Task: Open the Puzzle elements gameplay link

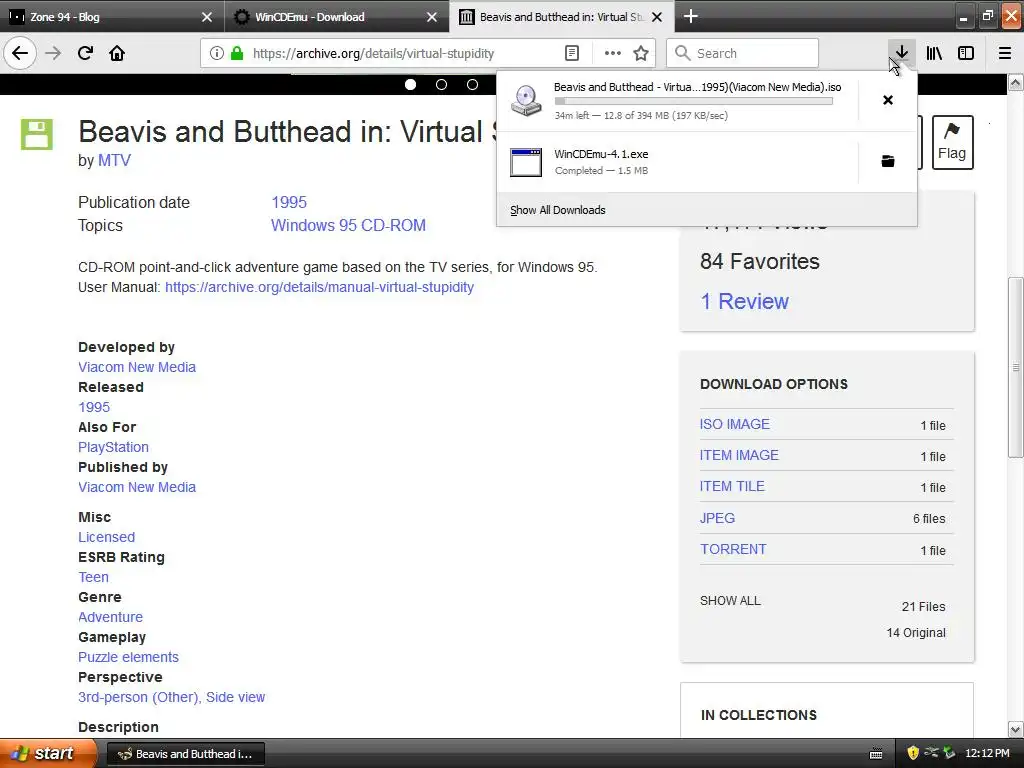Action: (128, 657)
